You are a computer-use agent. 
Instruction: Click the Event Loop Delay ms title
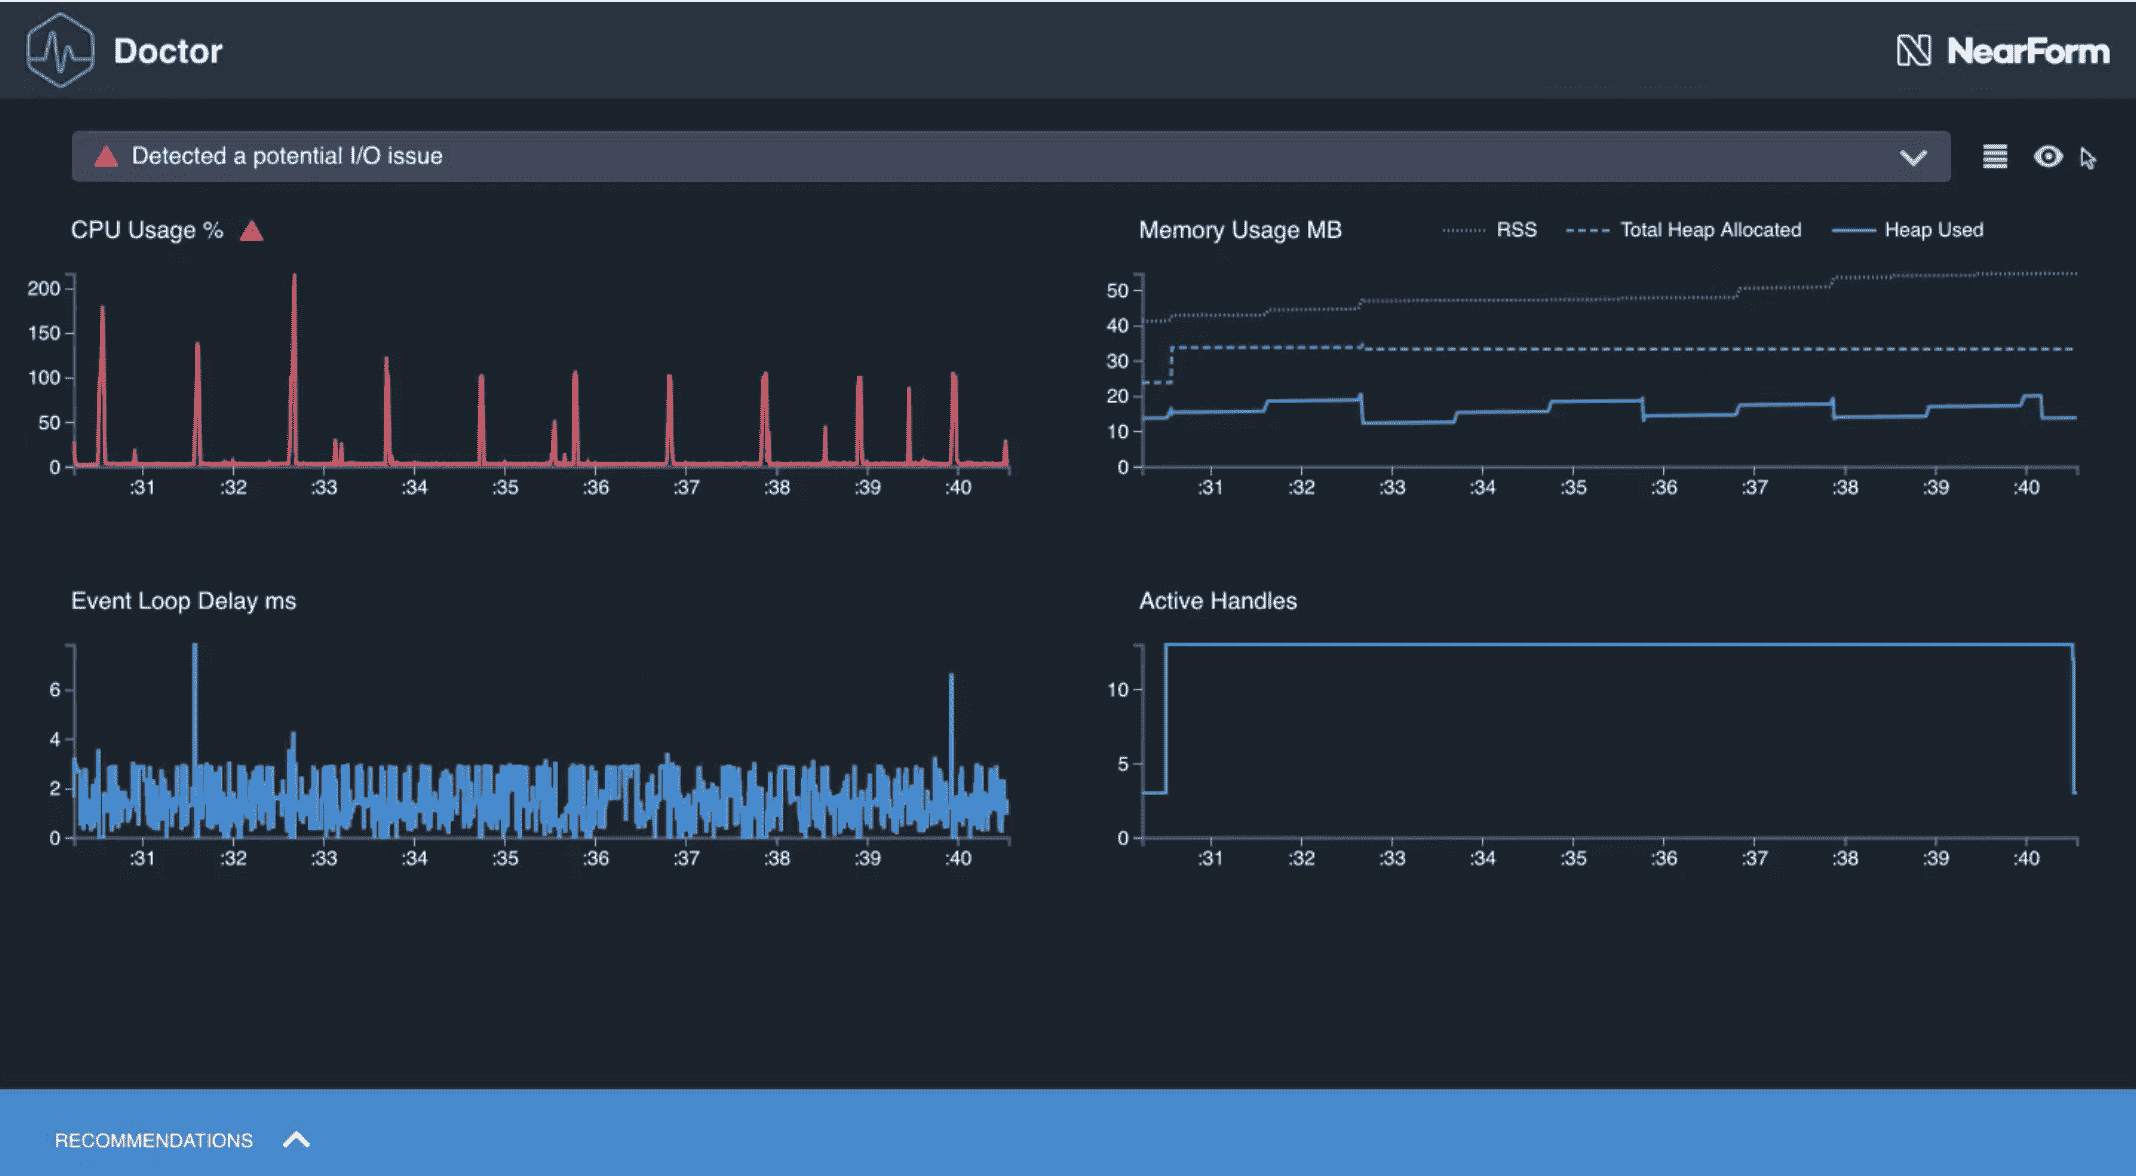tap(183, 601)
